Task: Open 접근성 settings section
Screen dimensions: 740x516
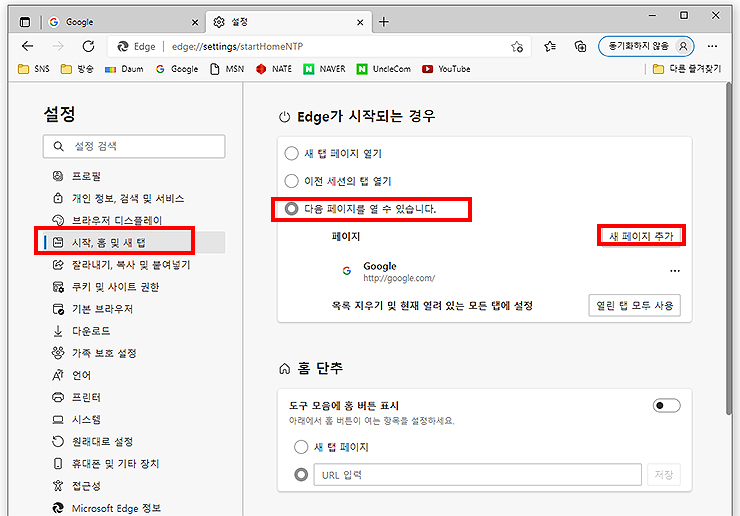Action: pos(134,486)
